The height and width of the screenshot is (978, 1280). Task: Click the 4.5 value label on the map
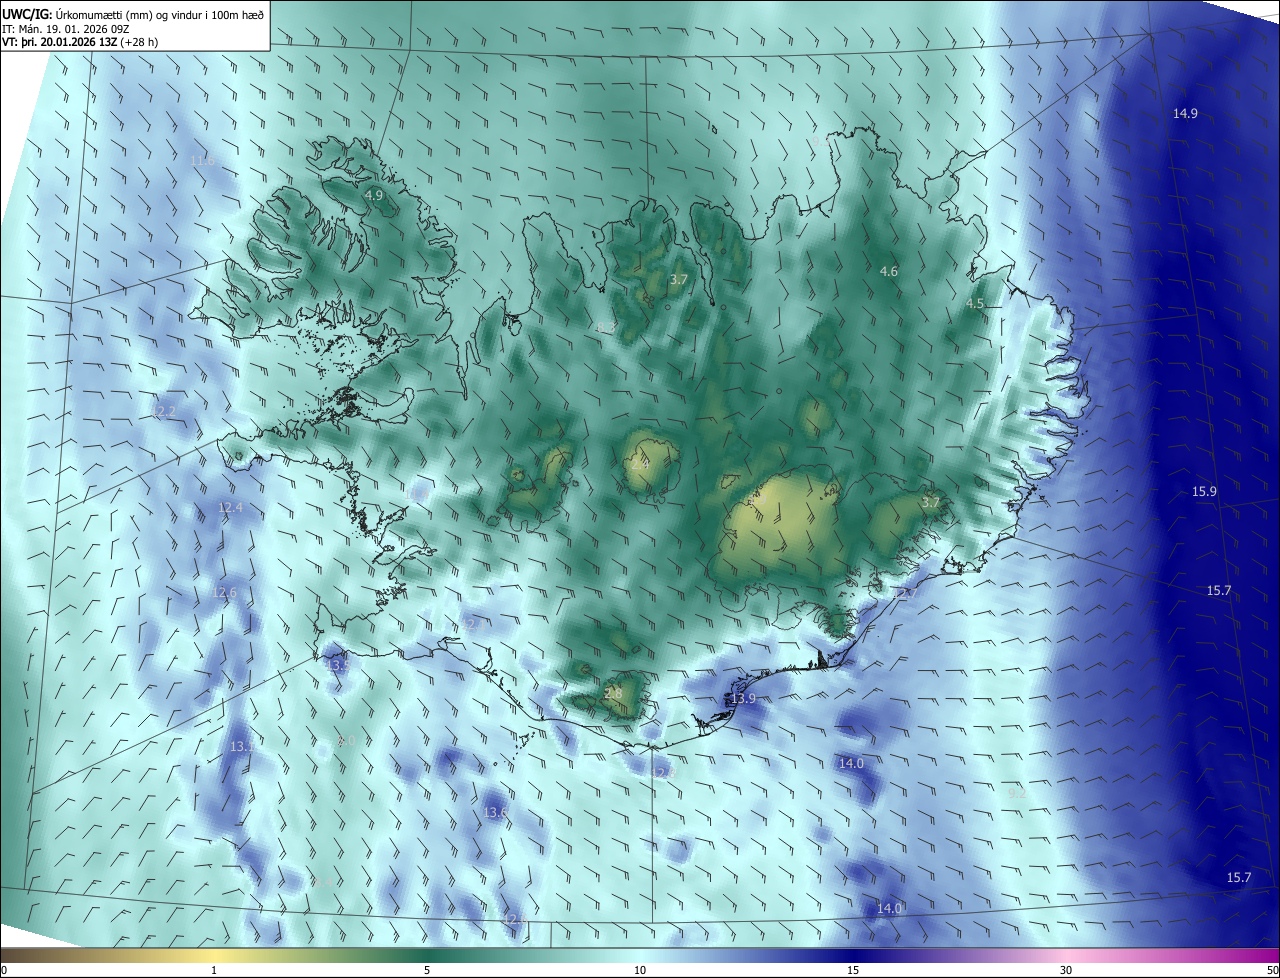tap(974, 304)
